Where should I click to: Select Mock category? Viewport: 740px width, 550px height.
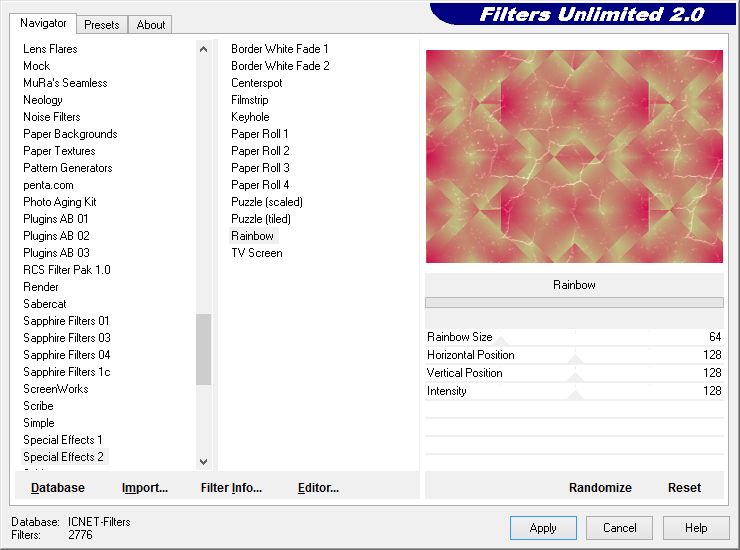pos(36,66)
